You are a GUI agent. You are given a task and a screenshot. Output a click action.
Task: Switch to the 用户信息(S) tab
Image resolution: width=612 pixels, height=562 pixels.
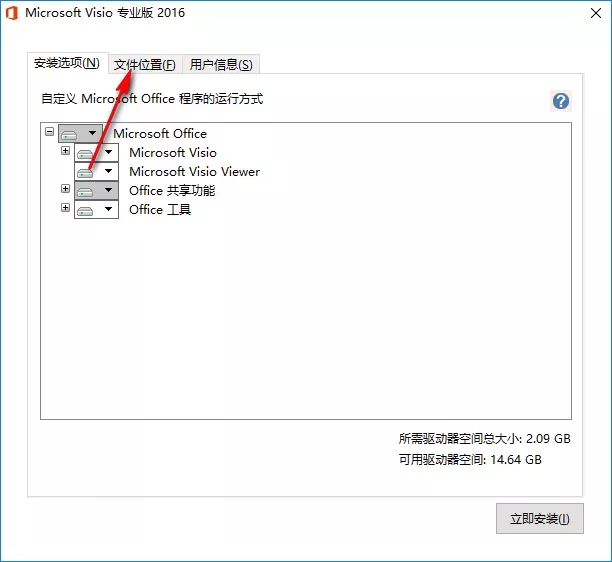click(221, 64)
